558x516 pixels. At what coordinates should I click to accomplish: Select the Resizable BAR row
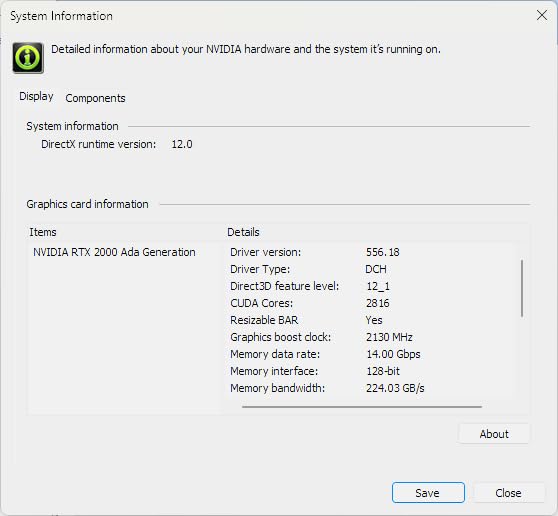point(371,320)
